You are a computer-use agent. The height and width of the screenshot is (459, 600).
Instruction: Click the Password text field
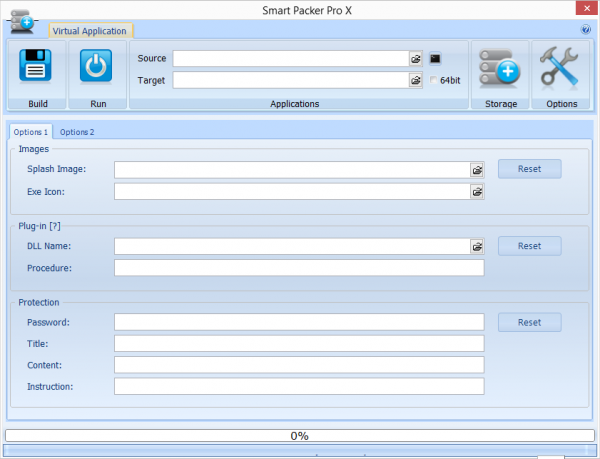[299, 322]
